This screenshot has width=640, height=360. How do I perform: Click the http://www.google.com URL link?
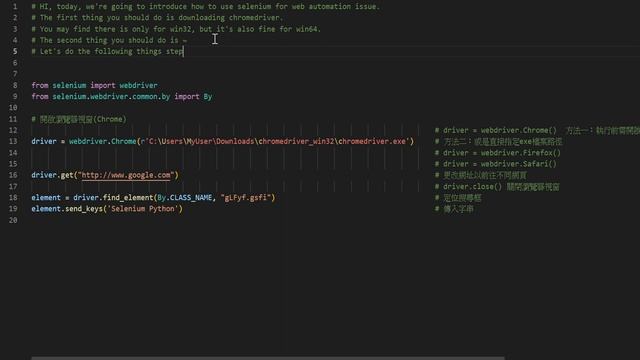click(126, 175)
